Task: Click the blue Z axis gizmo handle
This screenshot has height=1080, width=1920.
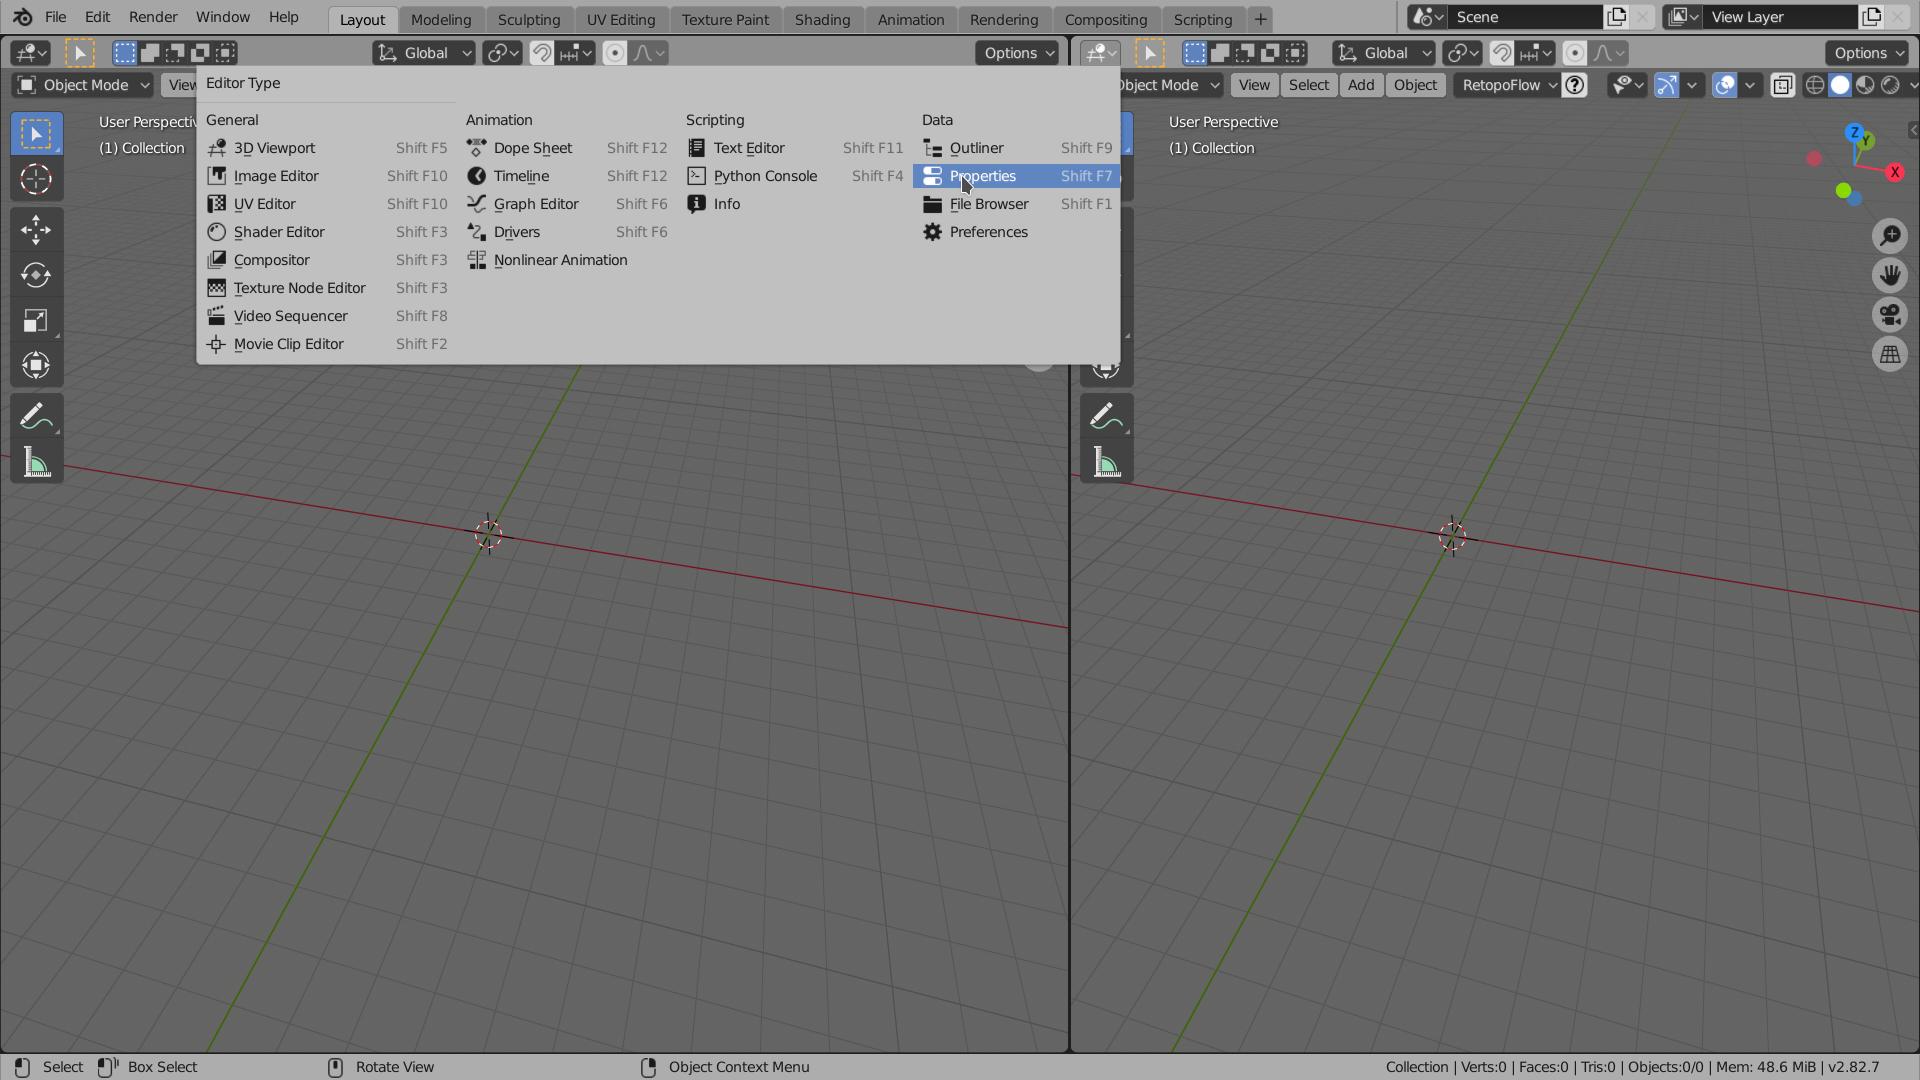Action: coord(1855,133)
